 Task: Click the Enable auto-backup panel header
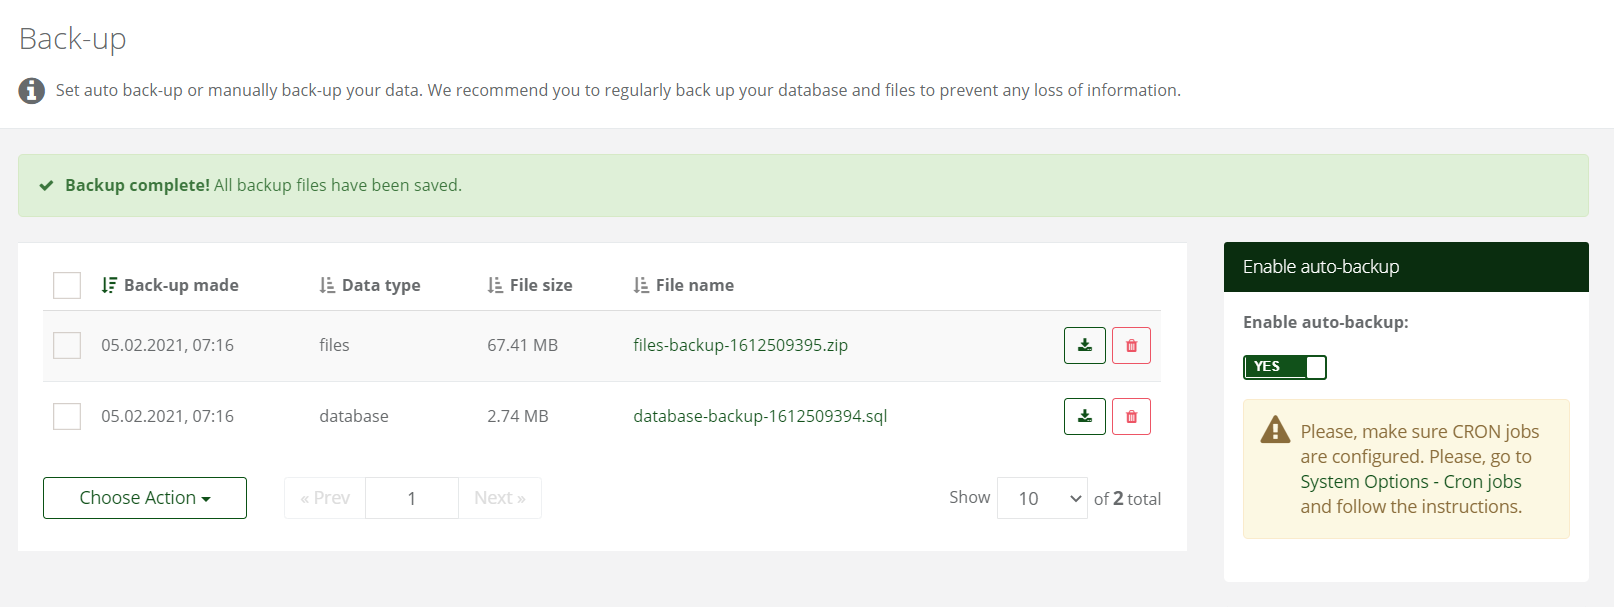coord(1406,267)
